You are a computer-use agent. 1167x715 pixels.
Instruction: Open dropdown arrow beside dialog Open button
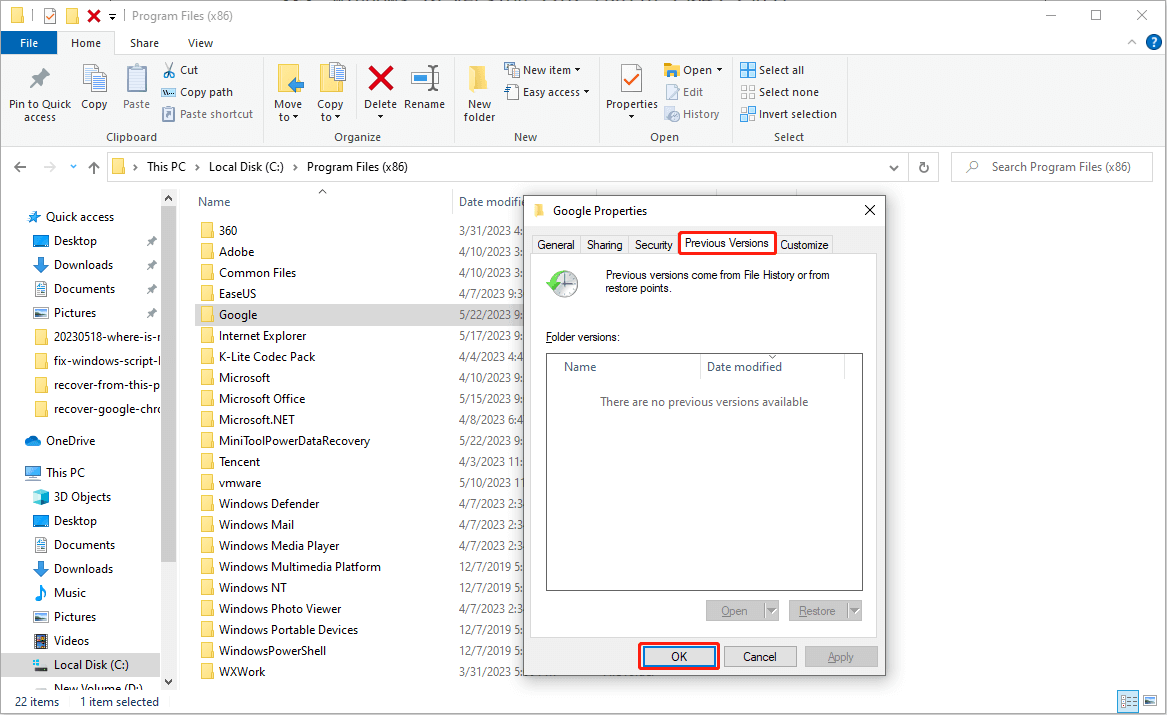pos(771,611)
